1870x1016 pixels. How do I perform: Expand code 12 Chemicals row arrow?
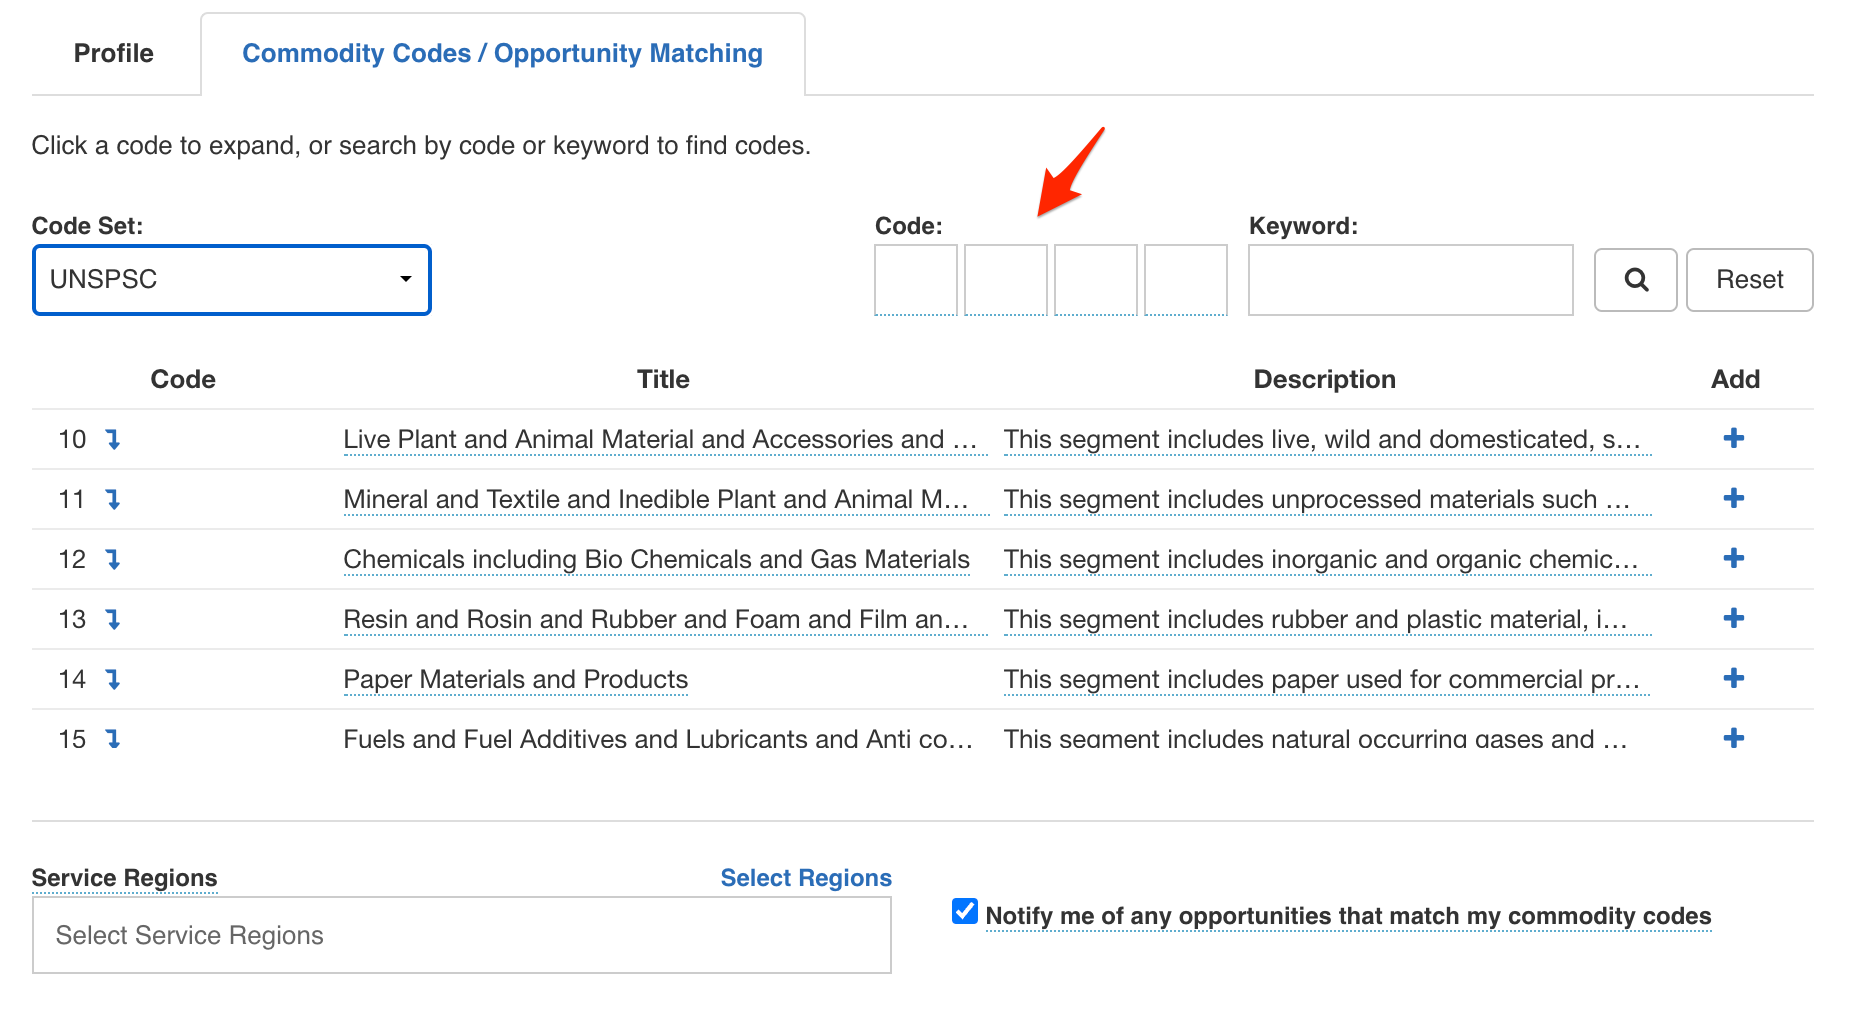pyautogui.click(x=113, y=559)
